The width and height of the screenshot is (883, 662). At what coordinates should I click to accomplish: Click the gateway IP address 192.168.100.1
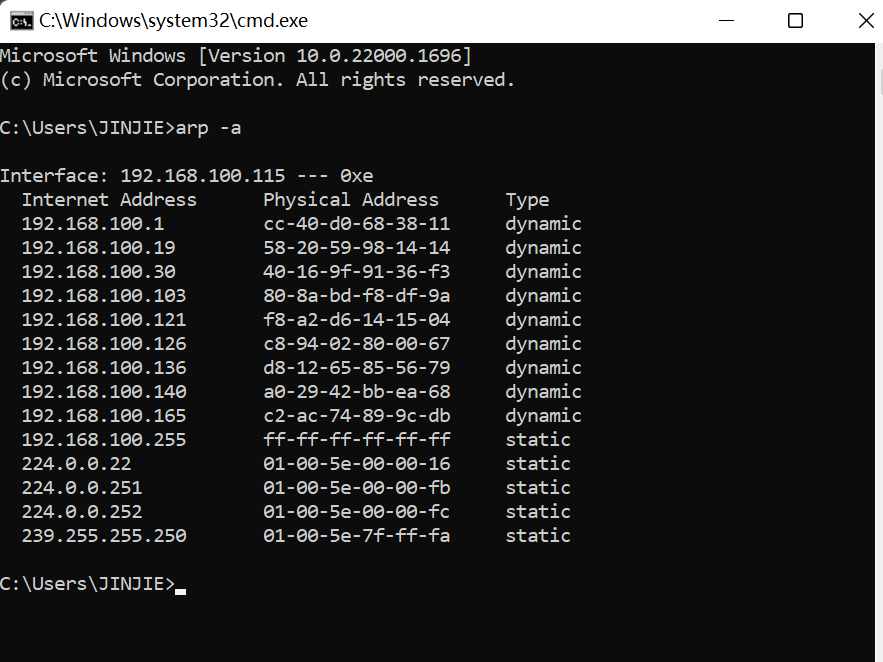pyautogui.click(x=93, y=224)
